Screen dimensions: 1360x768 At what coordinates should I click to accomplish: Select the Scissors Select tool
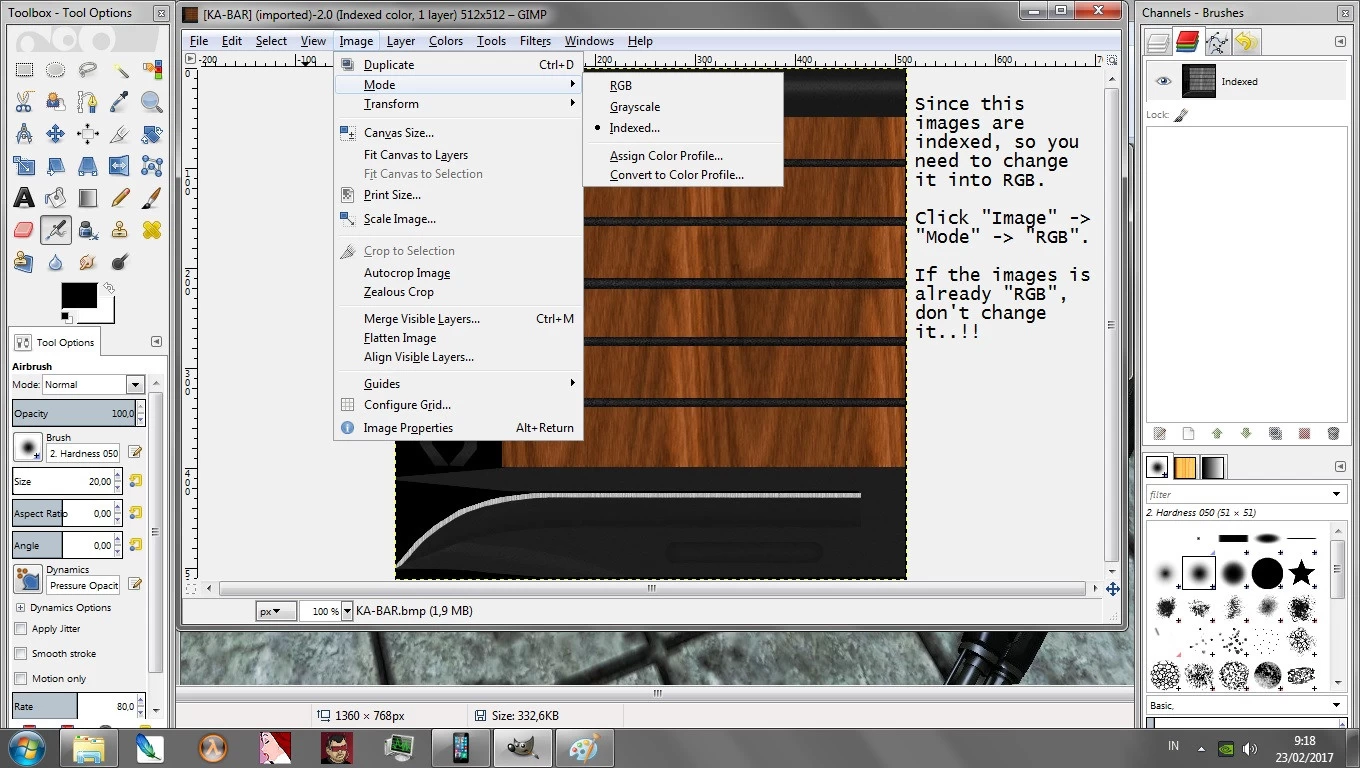click(x=24, y=102)
